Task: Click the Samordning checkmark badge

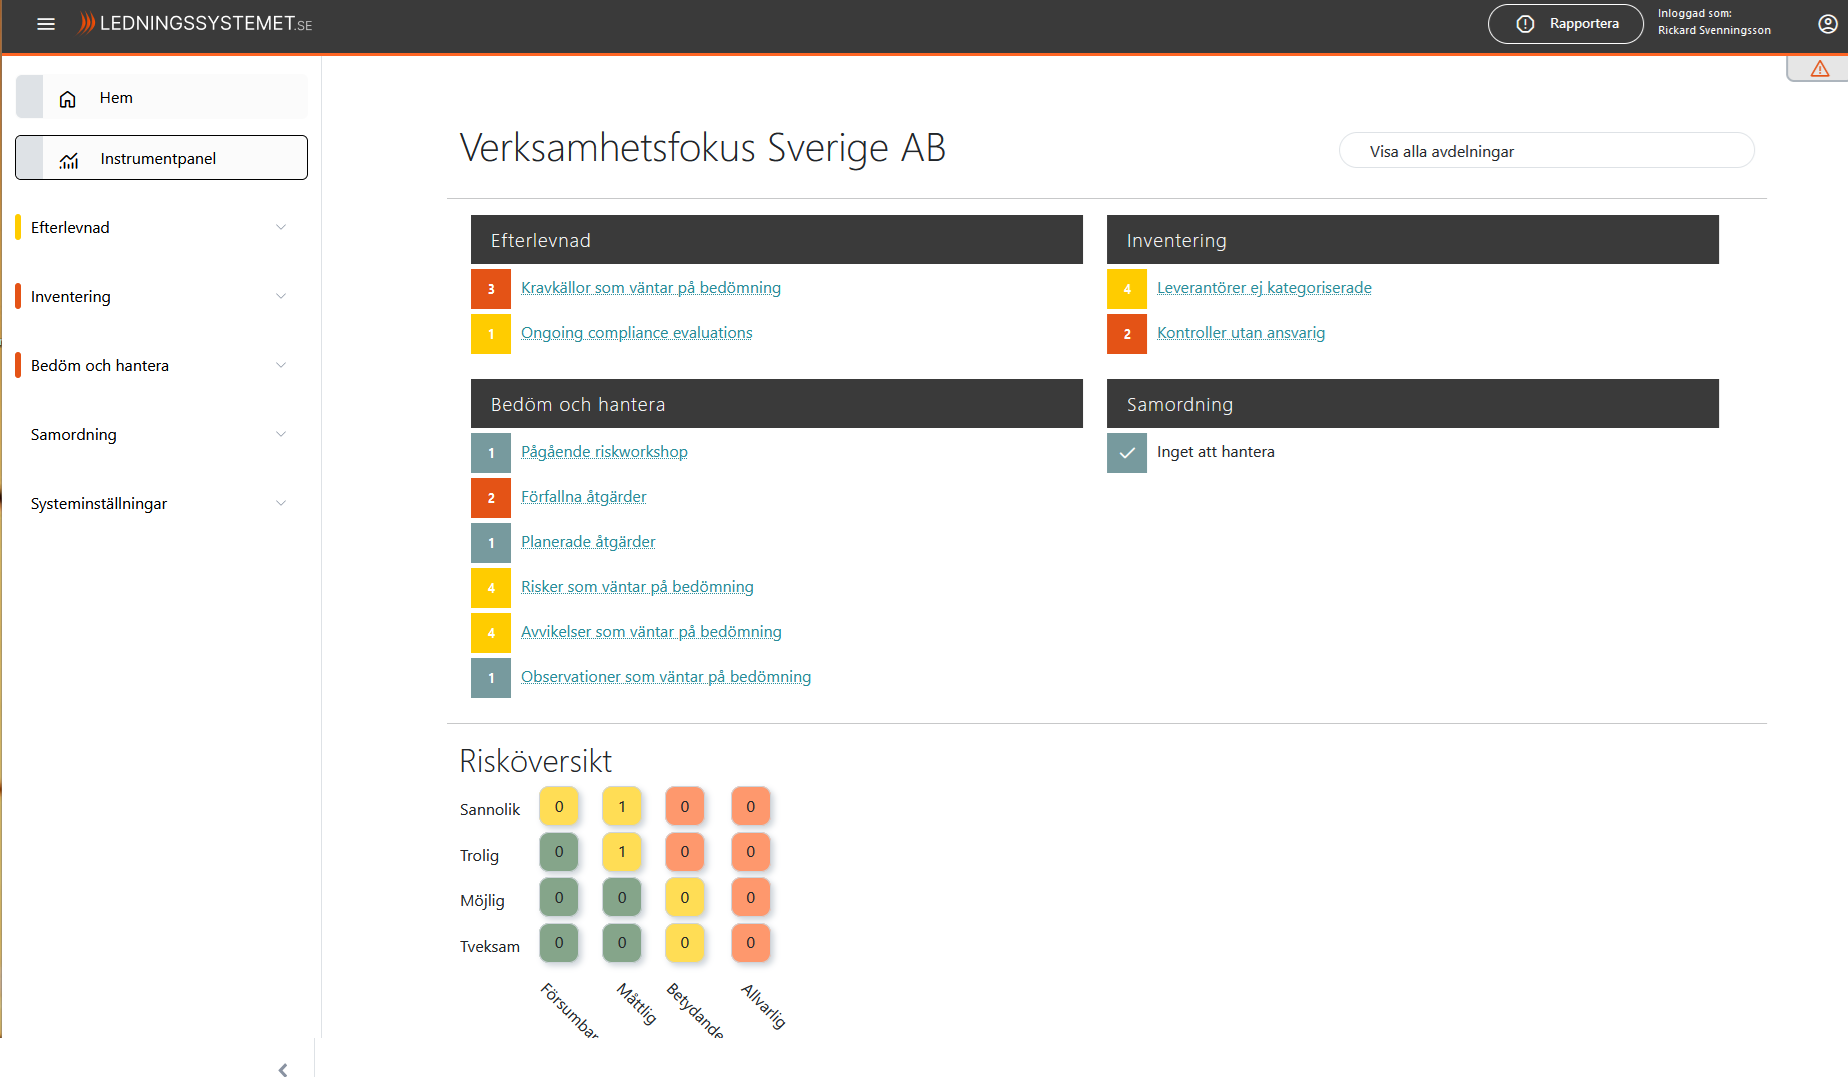Action: (x=1127, y=453)
